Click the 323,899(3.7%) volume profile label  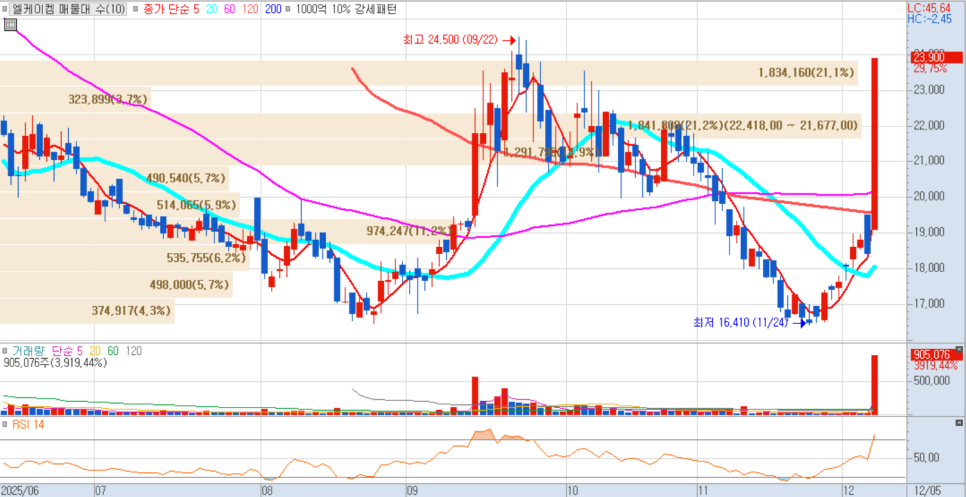[x=108, y=99]
